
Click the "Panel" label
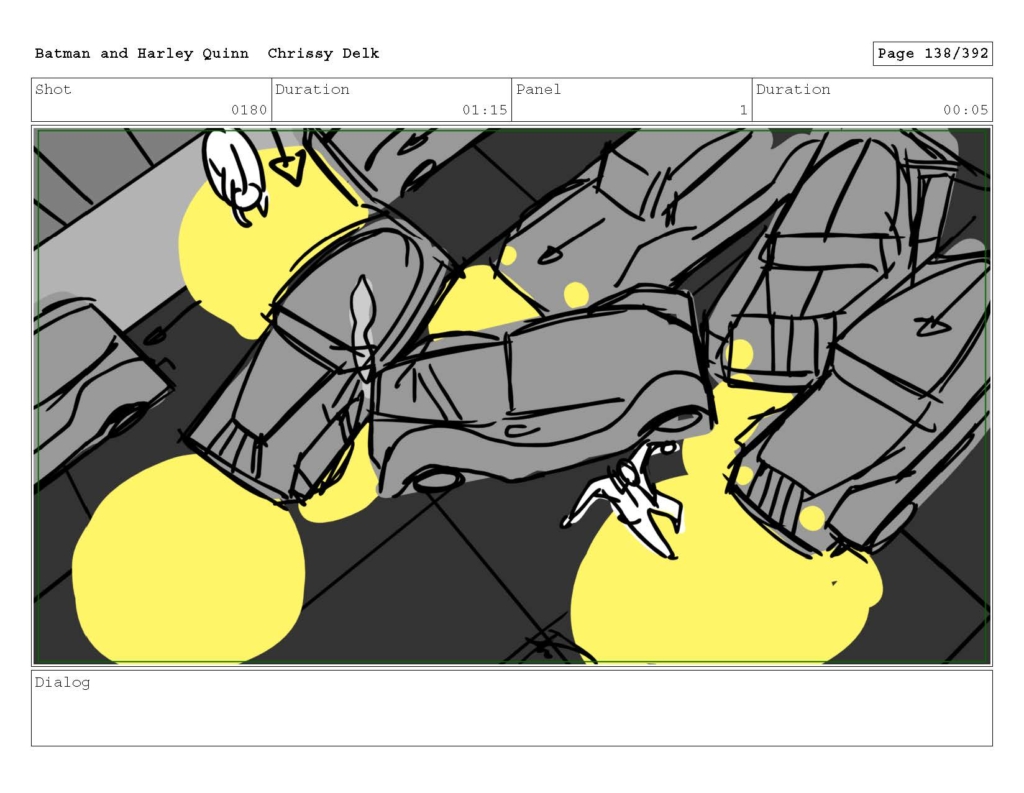(x=538, y=89)
